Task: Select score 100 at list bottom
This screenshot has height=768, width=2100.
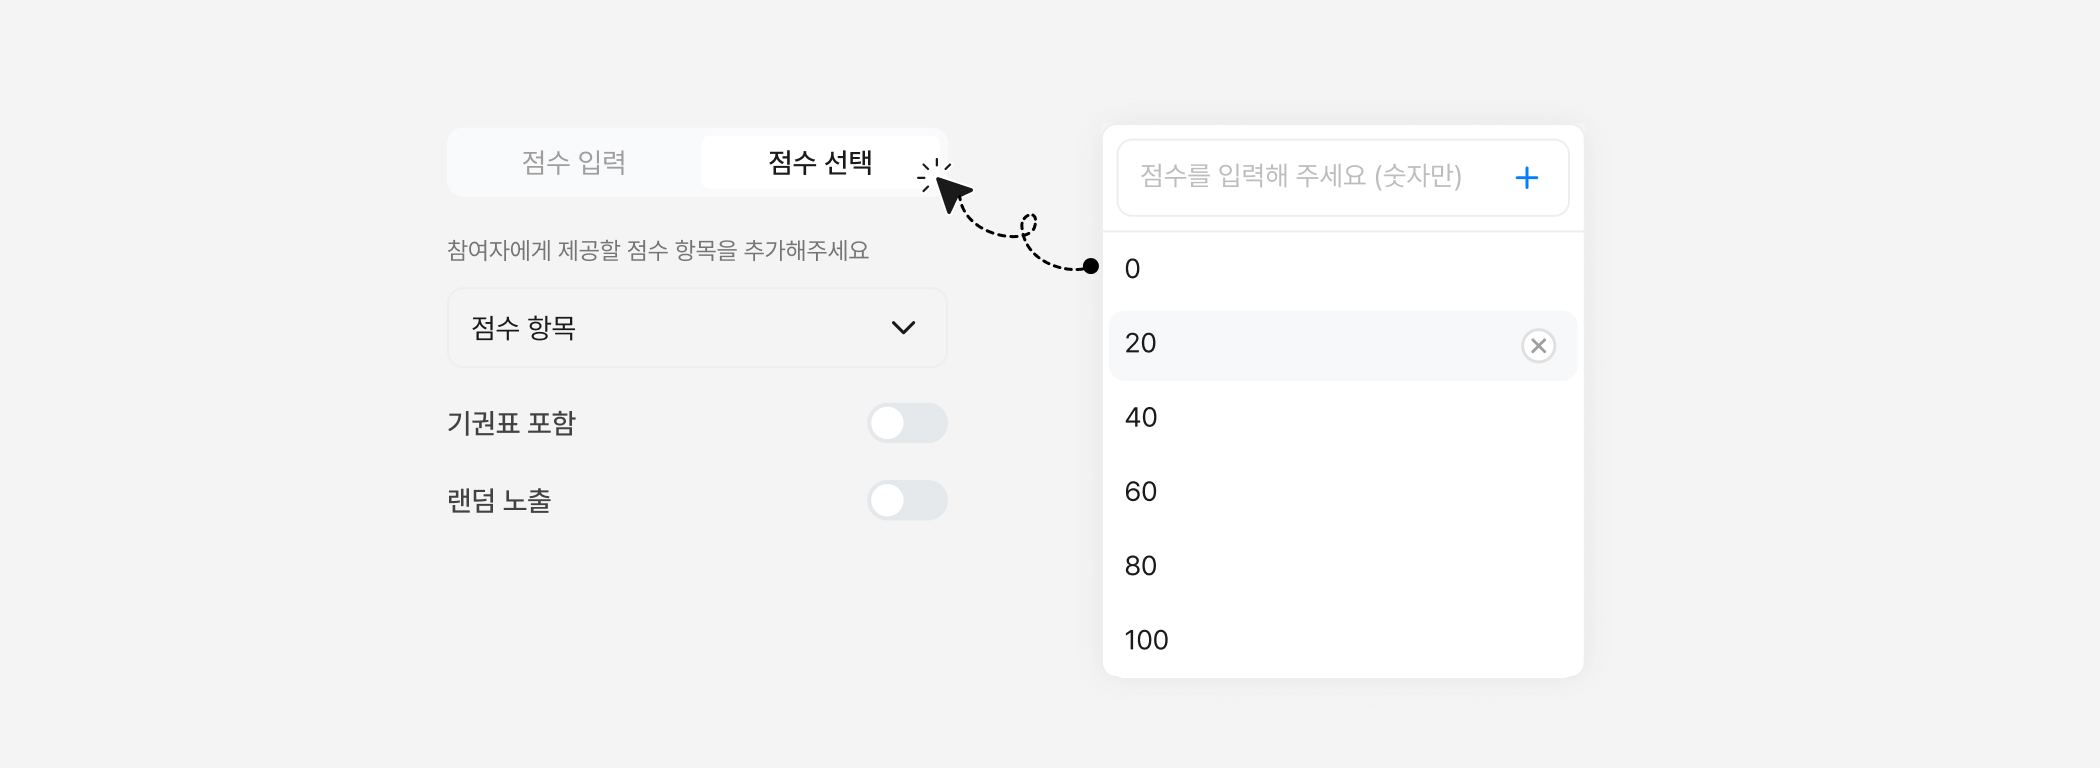Action: (x=1340, y=640)
